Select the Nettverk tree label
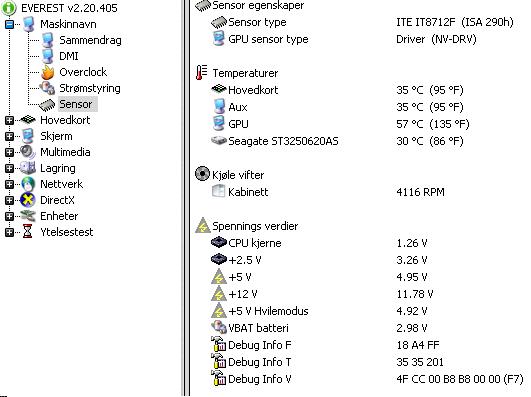531x397 pixels. pos(61,184)
